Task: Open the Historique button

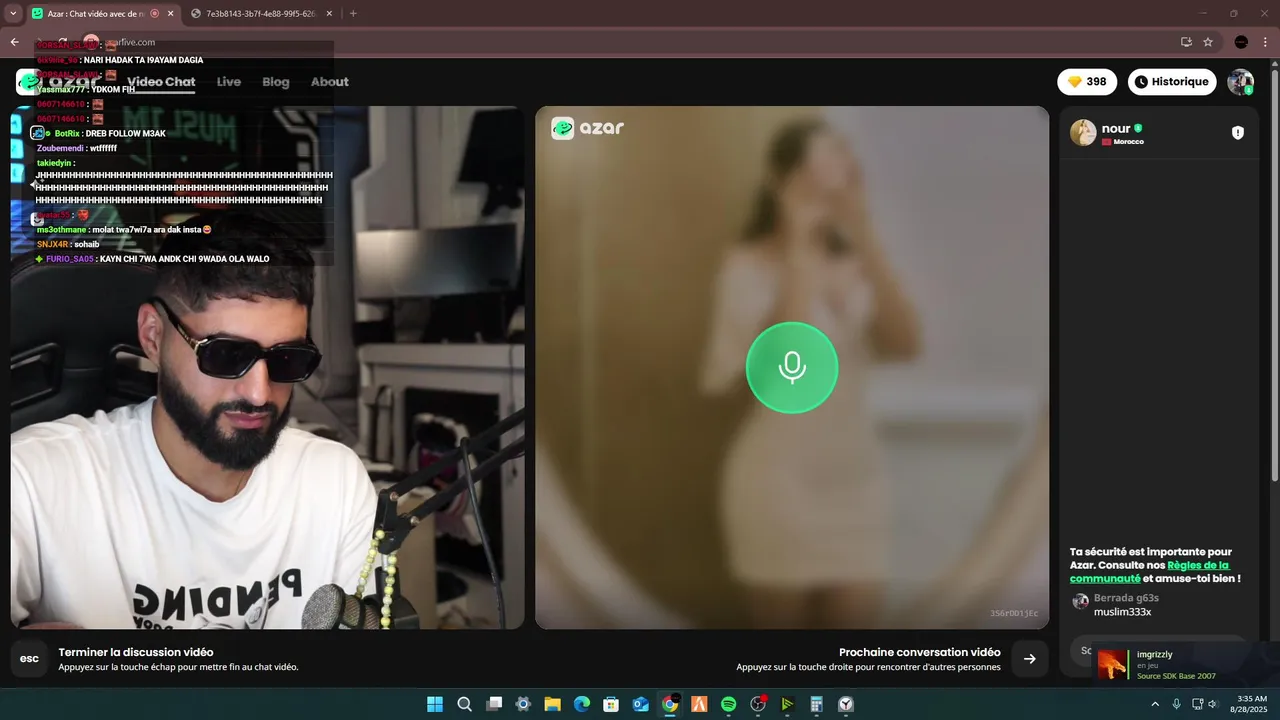Action: point(1172,82)
